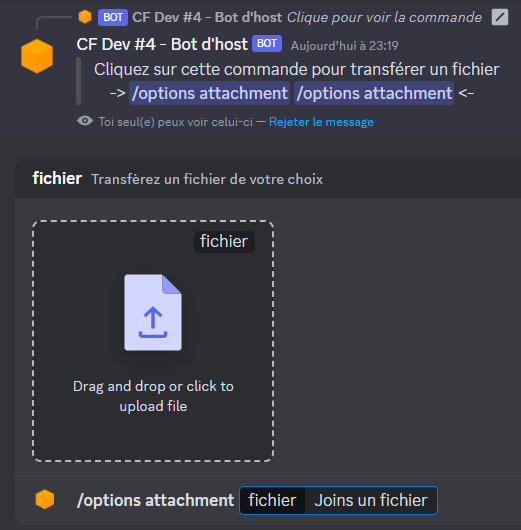Image resolution: width=521 pixels, height=530 pixels.
Task: Open 'Clique pour voir la commande' text
Action: pos(384,17)
